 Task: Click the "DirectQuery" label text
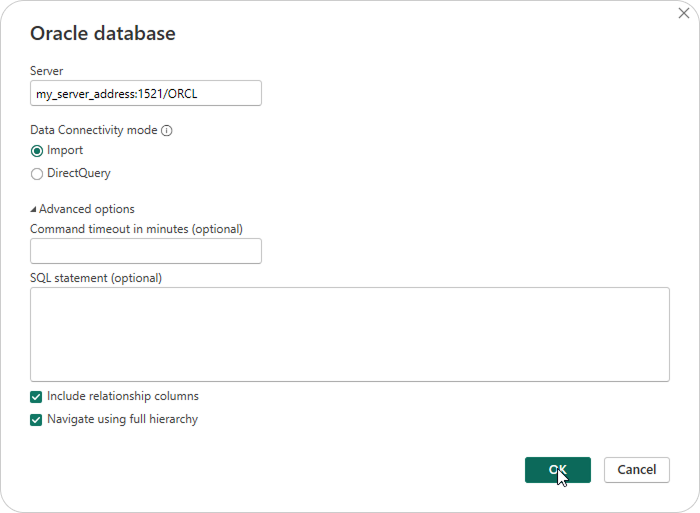[79, 174]
